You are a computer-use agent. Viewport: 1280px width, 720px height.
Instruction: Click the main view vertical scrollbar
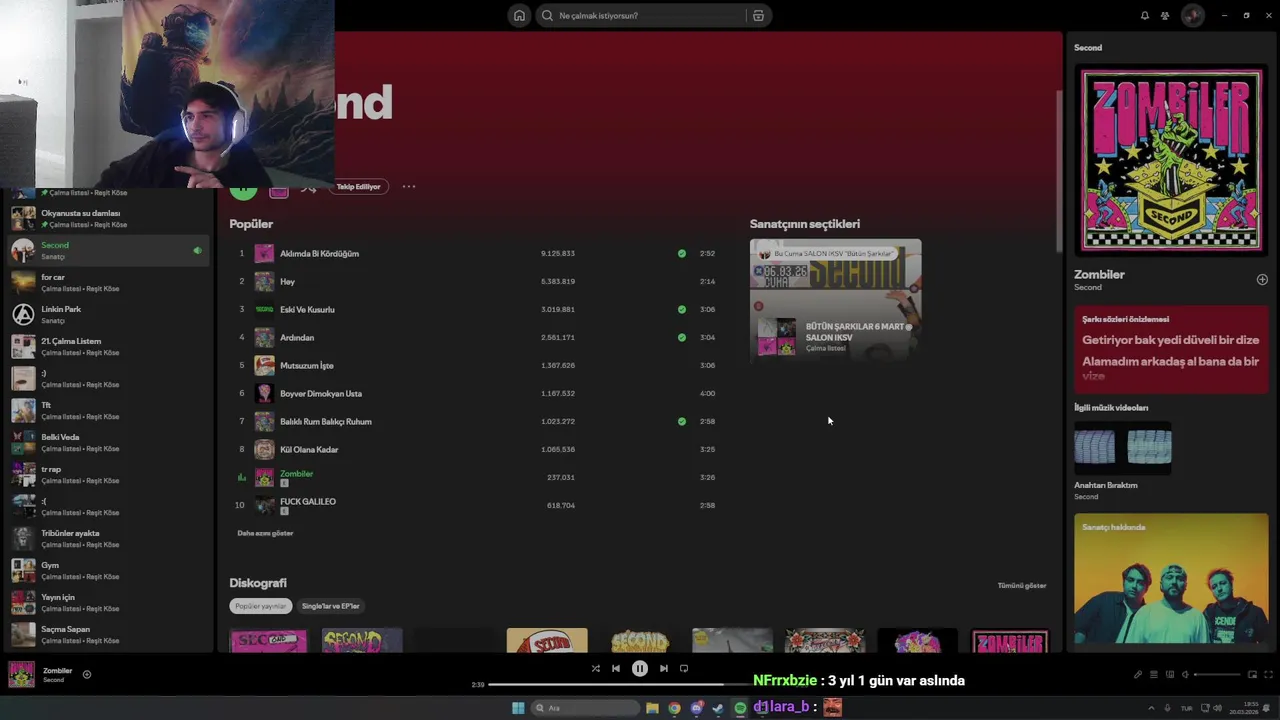(x=1059, y=170)
